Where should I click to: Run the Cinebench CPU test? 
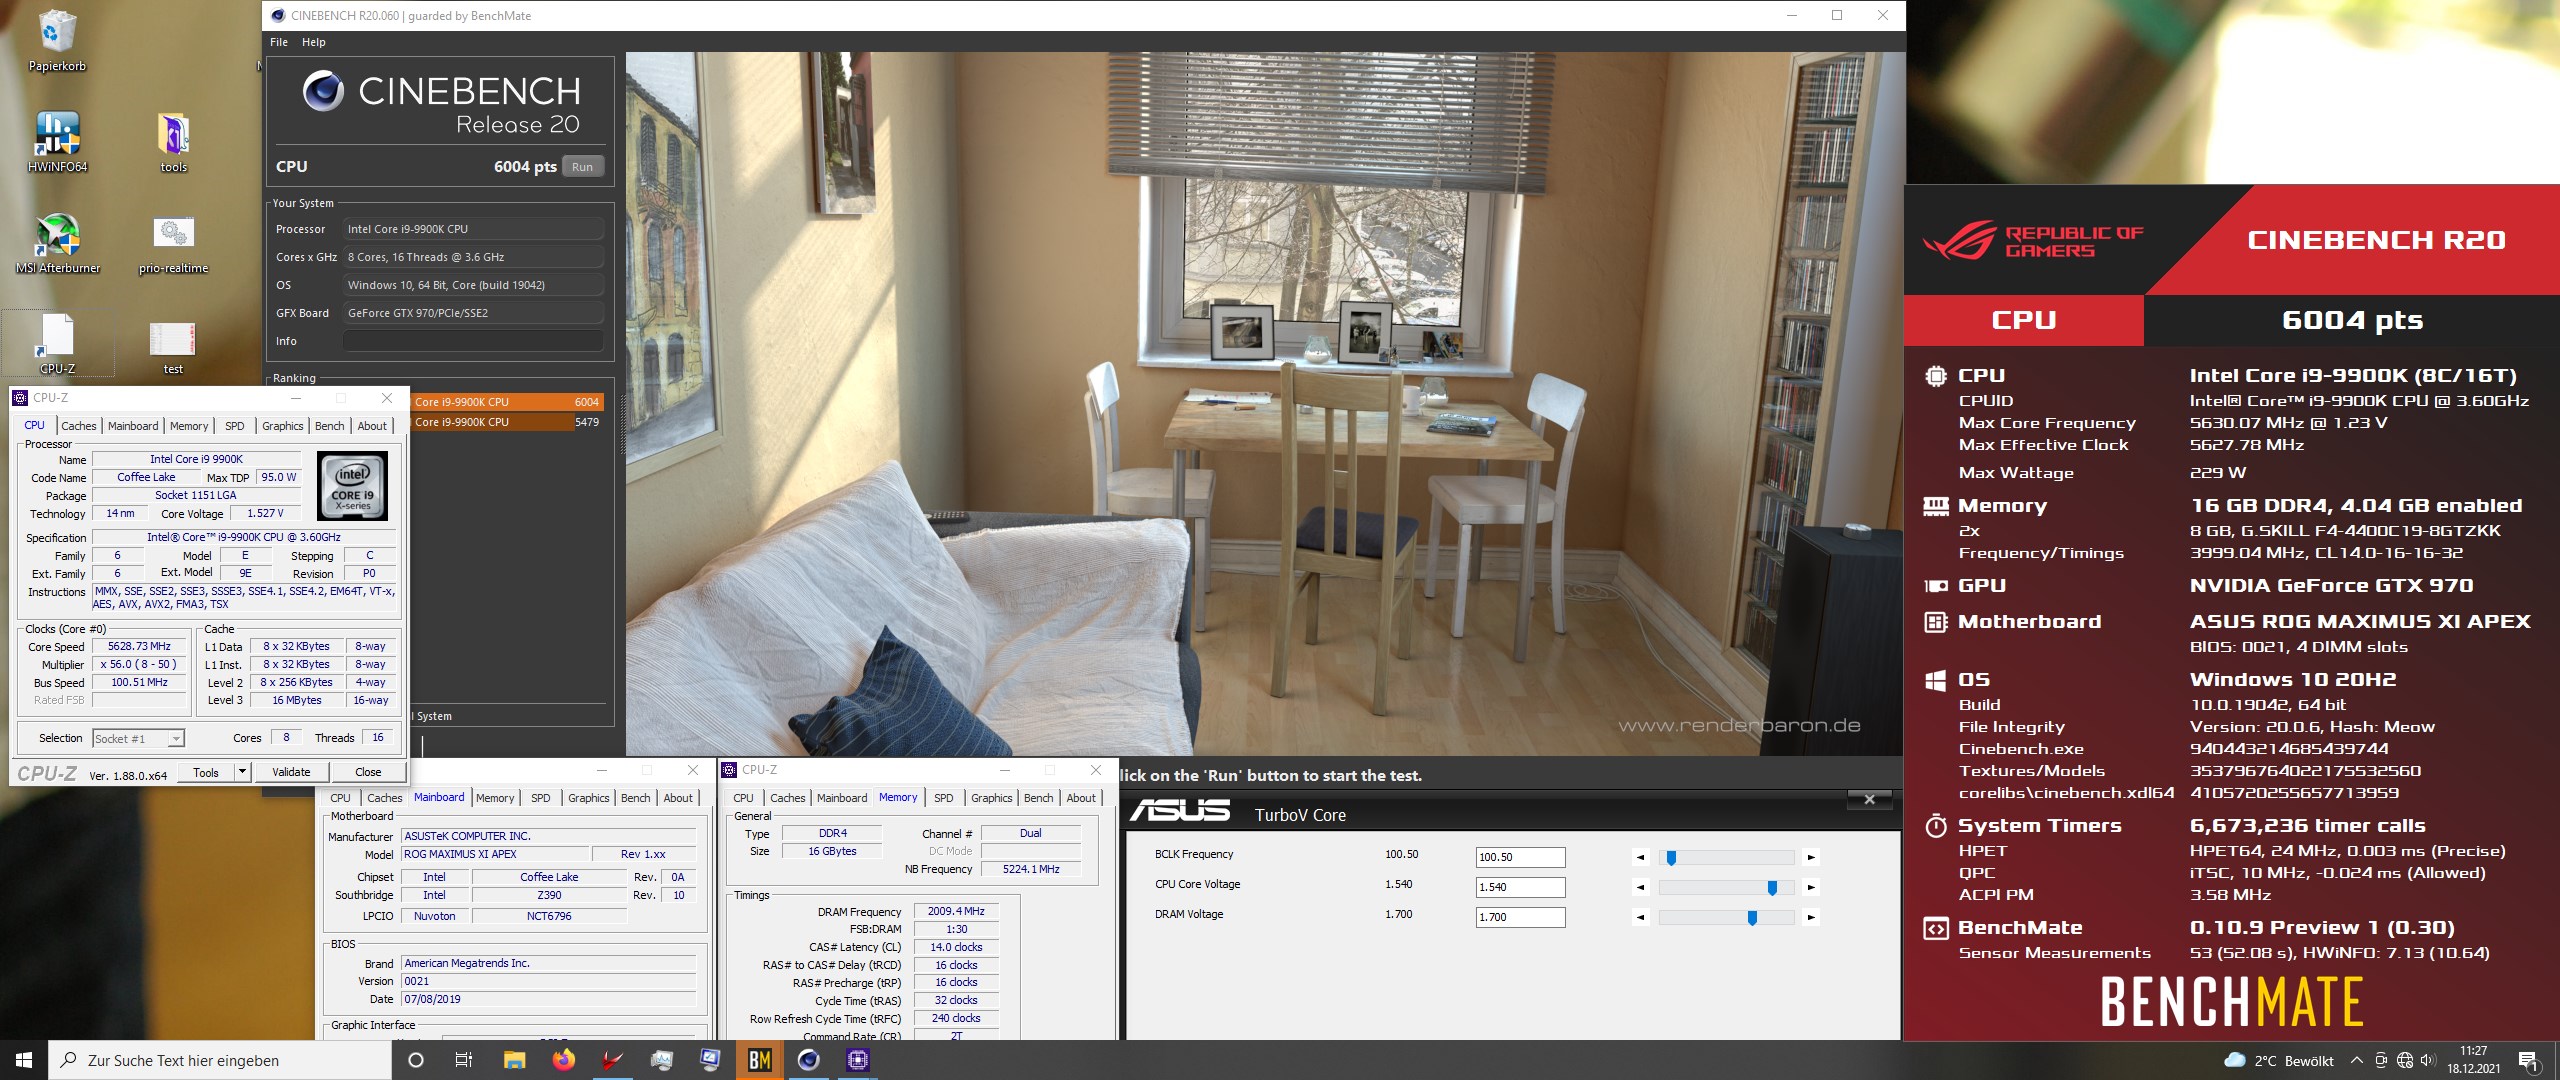[x=583, y=167]
